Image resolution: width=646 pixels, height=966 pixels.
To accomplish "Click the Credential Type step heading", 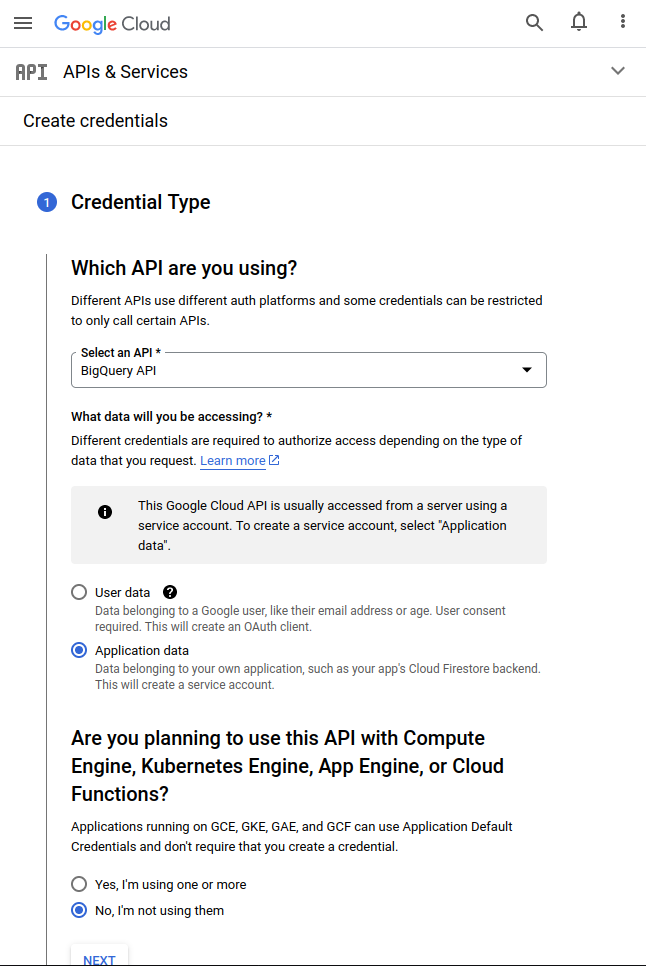I will click(x=140, y=202).
